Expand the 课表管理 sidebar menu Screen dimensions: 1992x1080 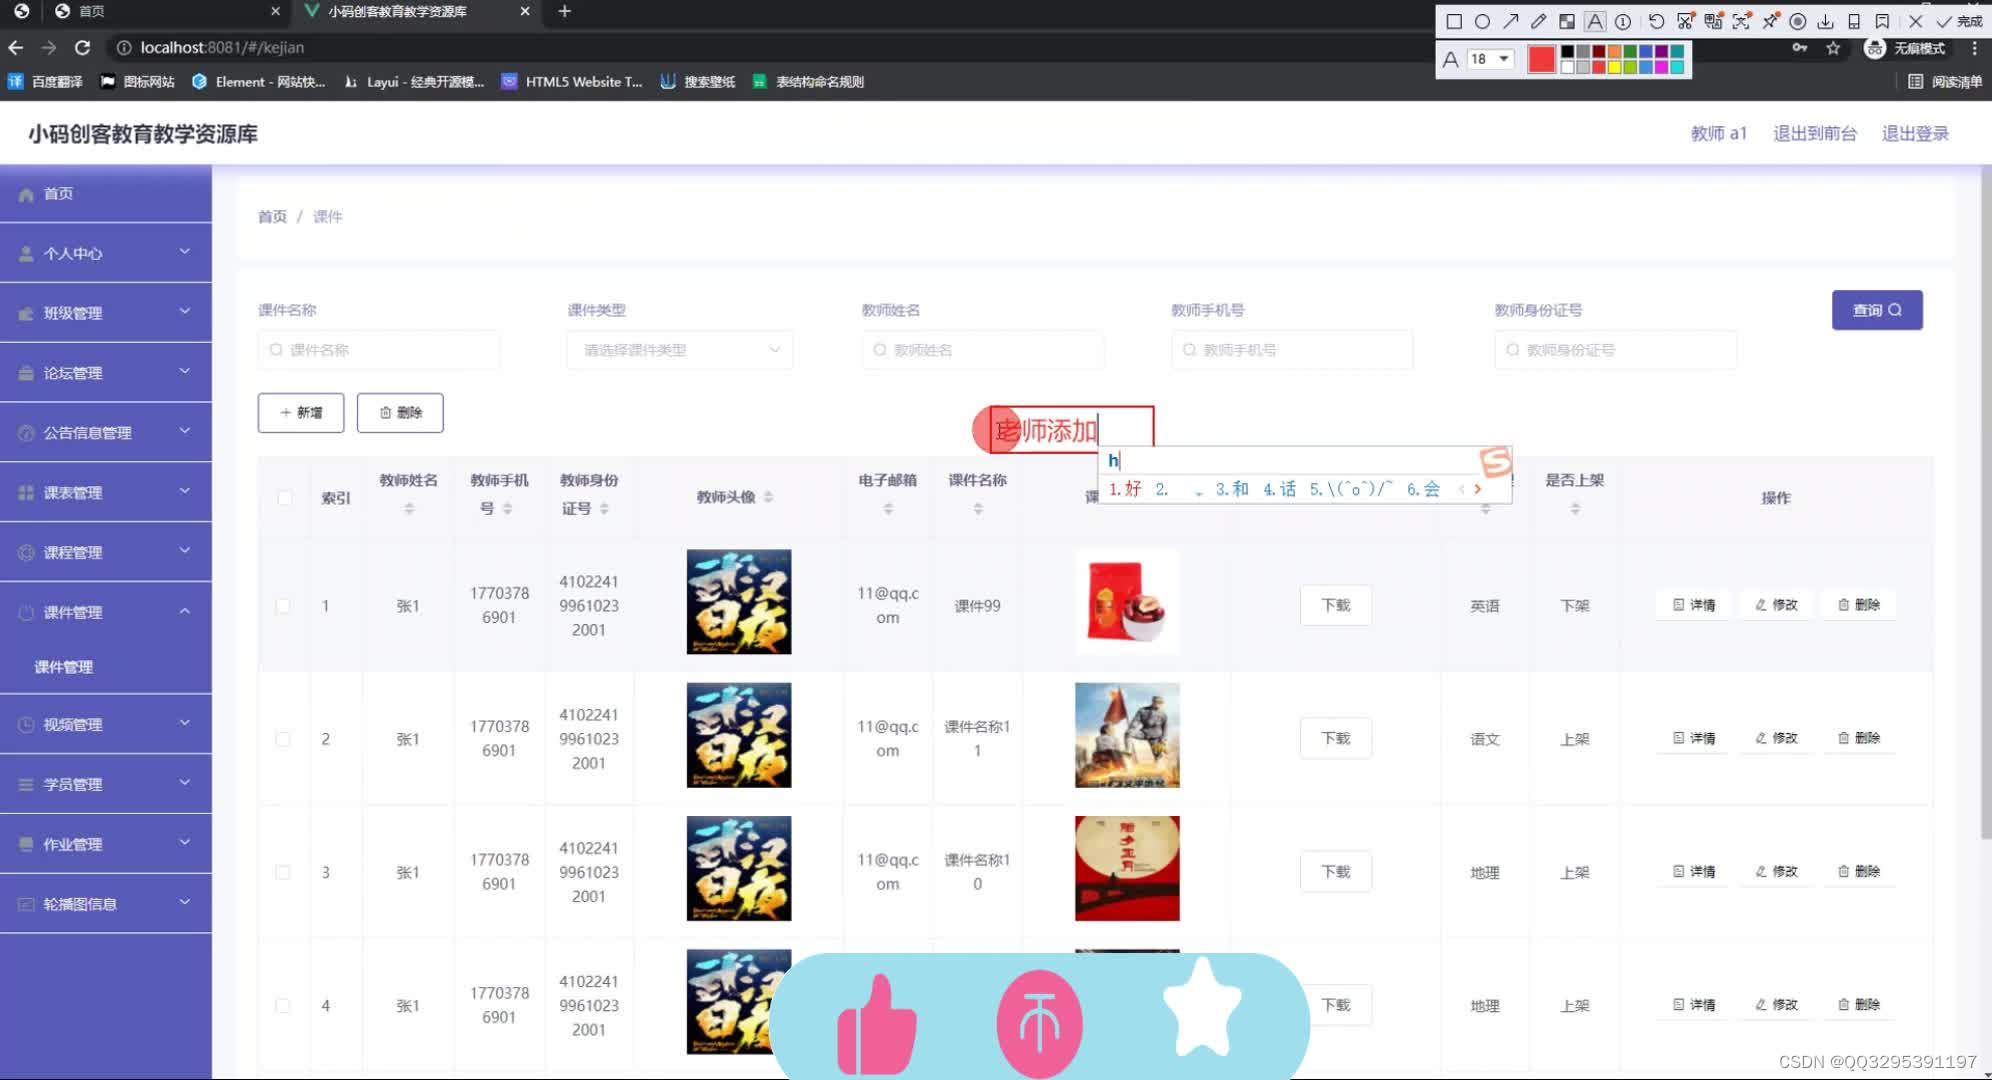point(105,493)
